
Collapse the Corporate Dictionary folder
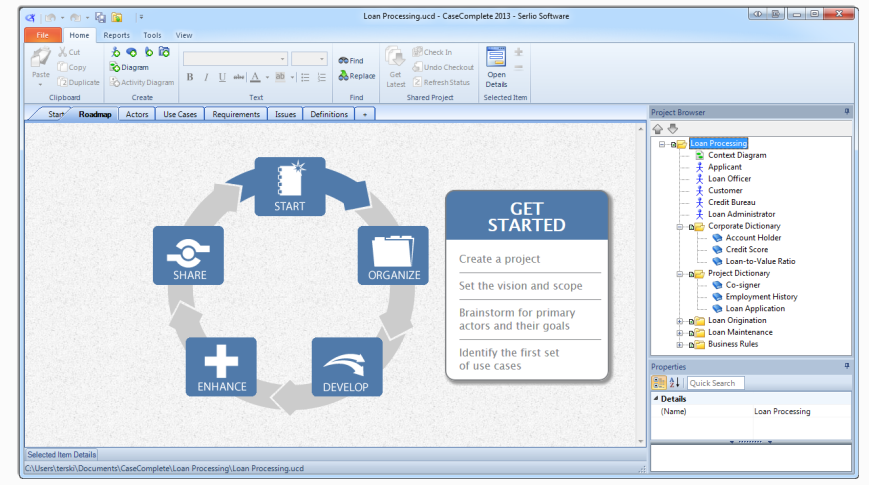680,227
